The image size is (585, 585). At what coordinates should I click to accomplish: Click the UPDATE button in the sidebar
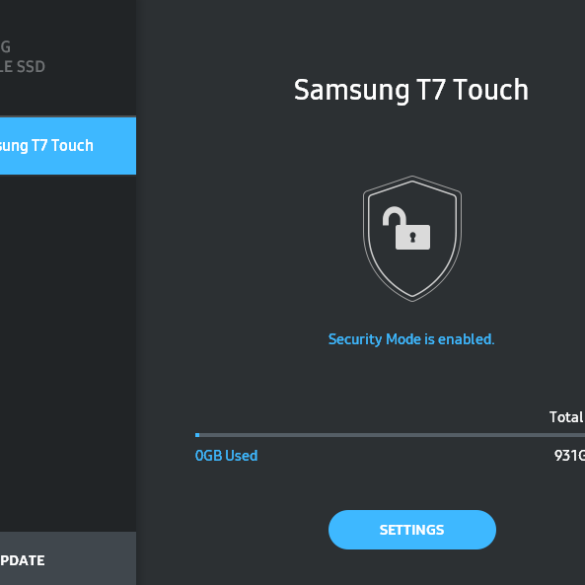click(68, 559)
